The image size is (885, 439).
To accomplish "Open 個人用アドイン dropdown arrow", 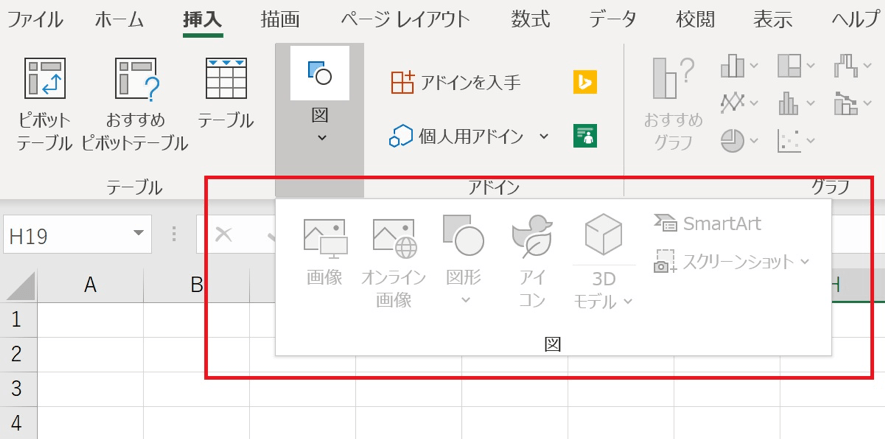I will [x=544, y=137].
